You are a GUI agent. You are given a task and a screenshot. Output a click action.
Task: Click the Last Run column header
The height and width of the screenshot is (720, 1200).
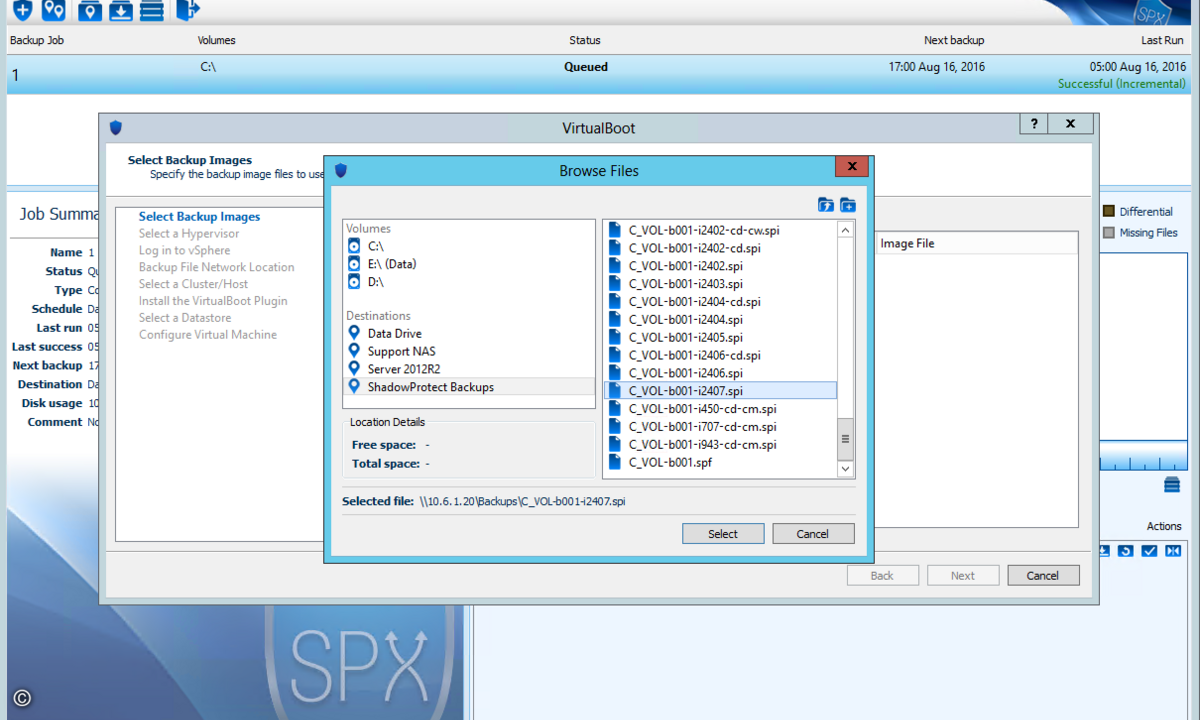[1163, 41]
